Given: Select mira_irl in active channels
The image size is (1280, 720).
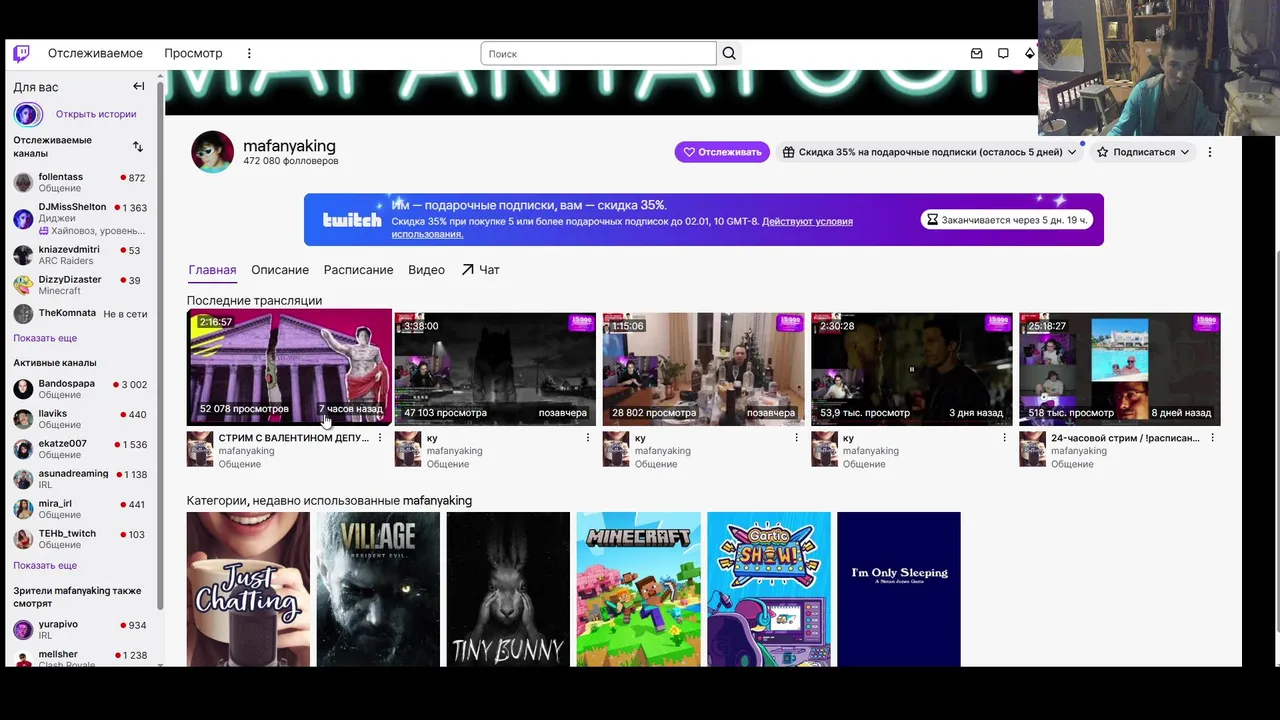Looking at the screenshot, I should pyautogui.click(x=80, y=509).
